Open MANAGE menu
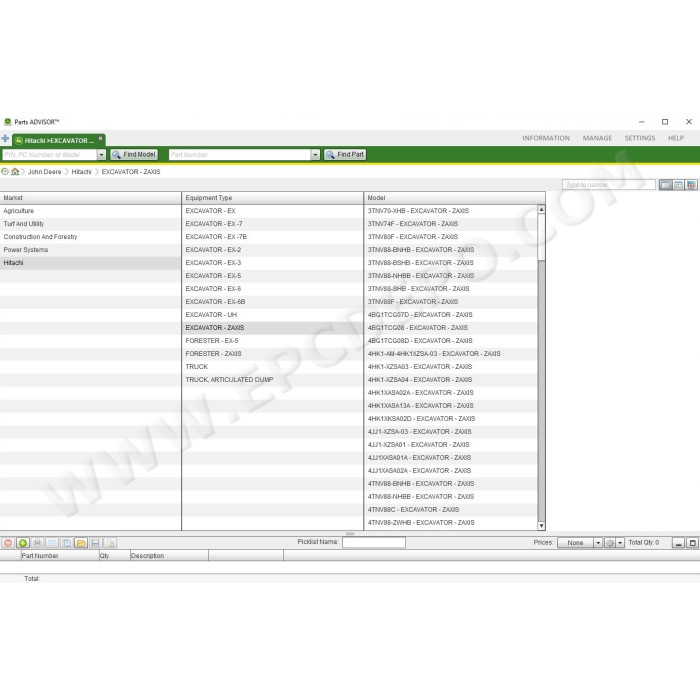 point(597,138)
